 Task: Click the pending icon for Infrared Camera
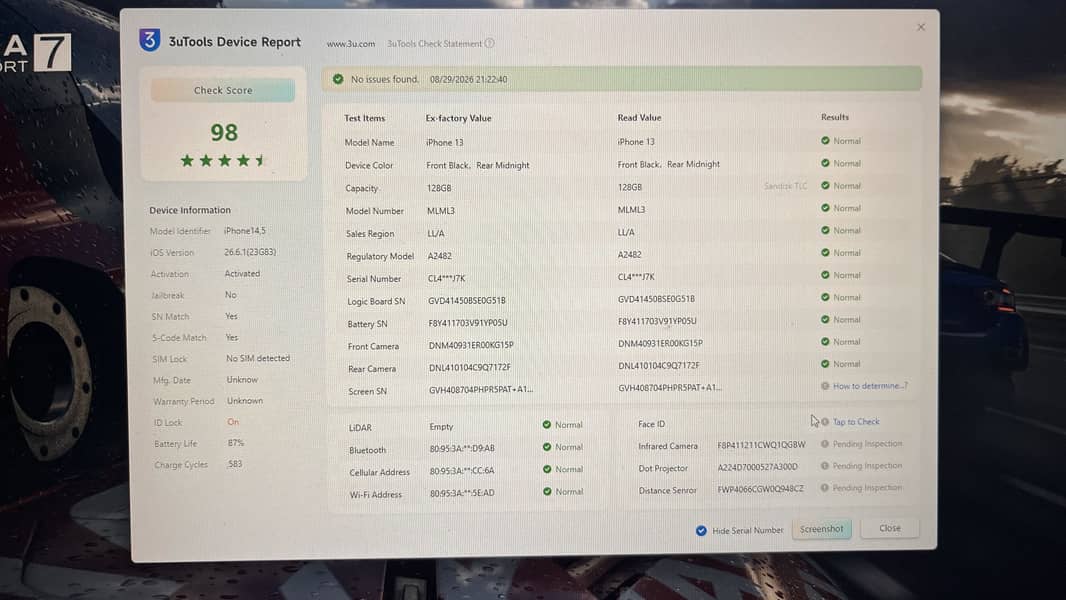pyautogui.click(x=825, y=444)
